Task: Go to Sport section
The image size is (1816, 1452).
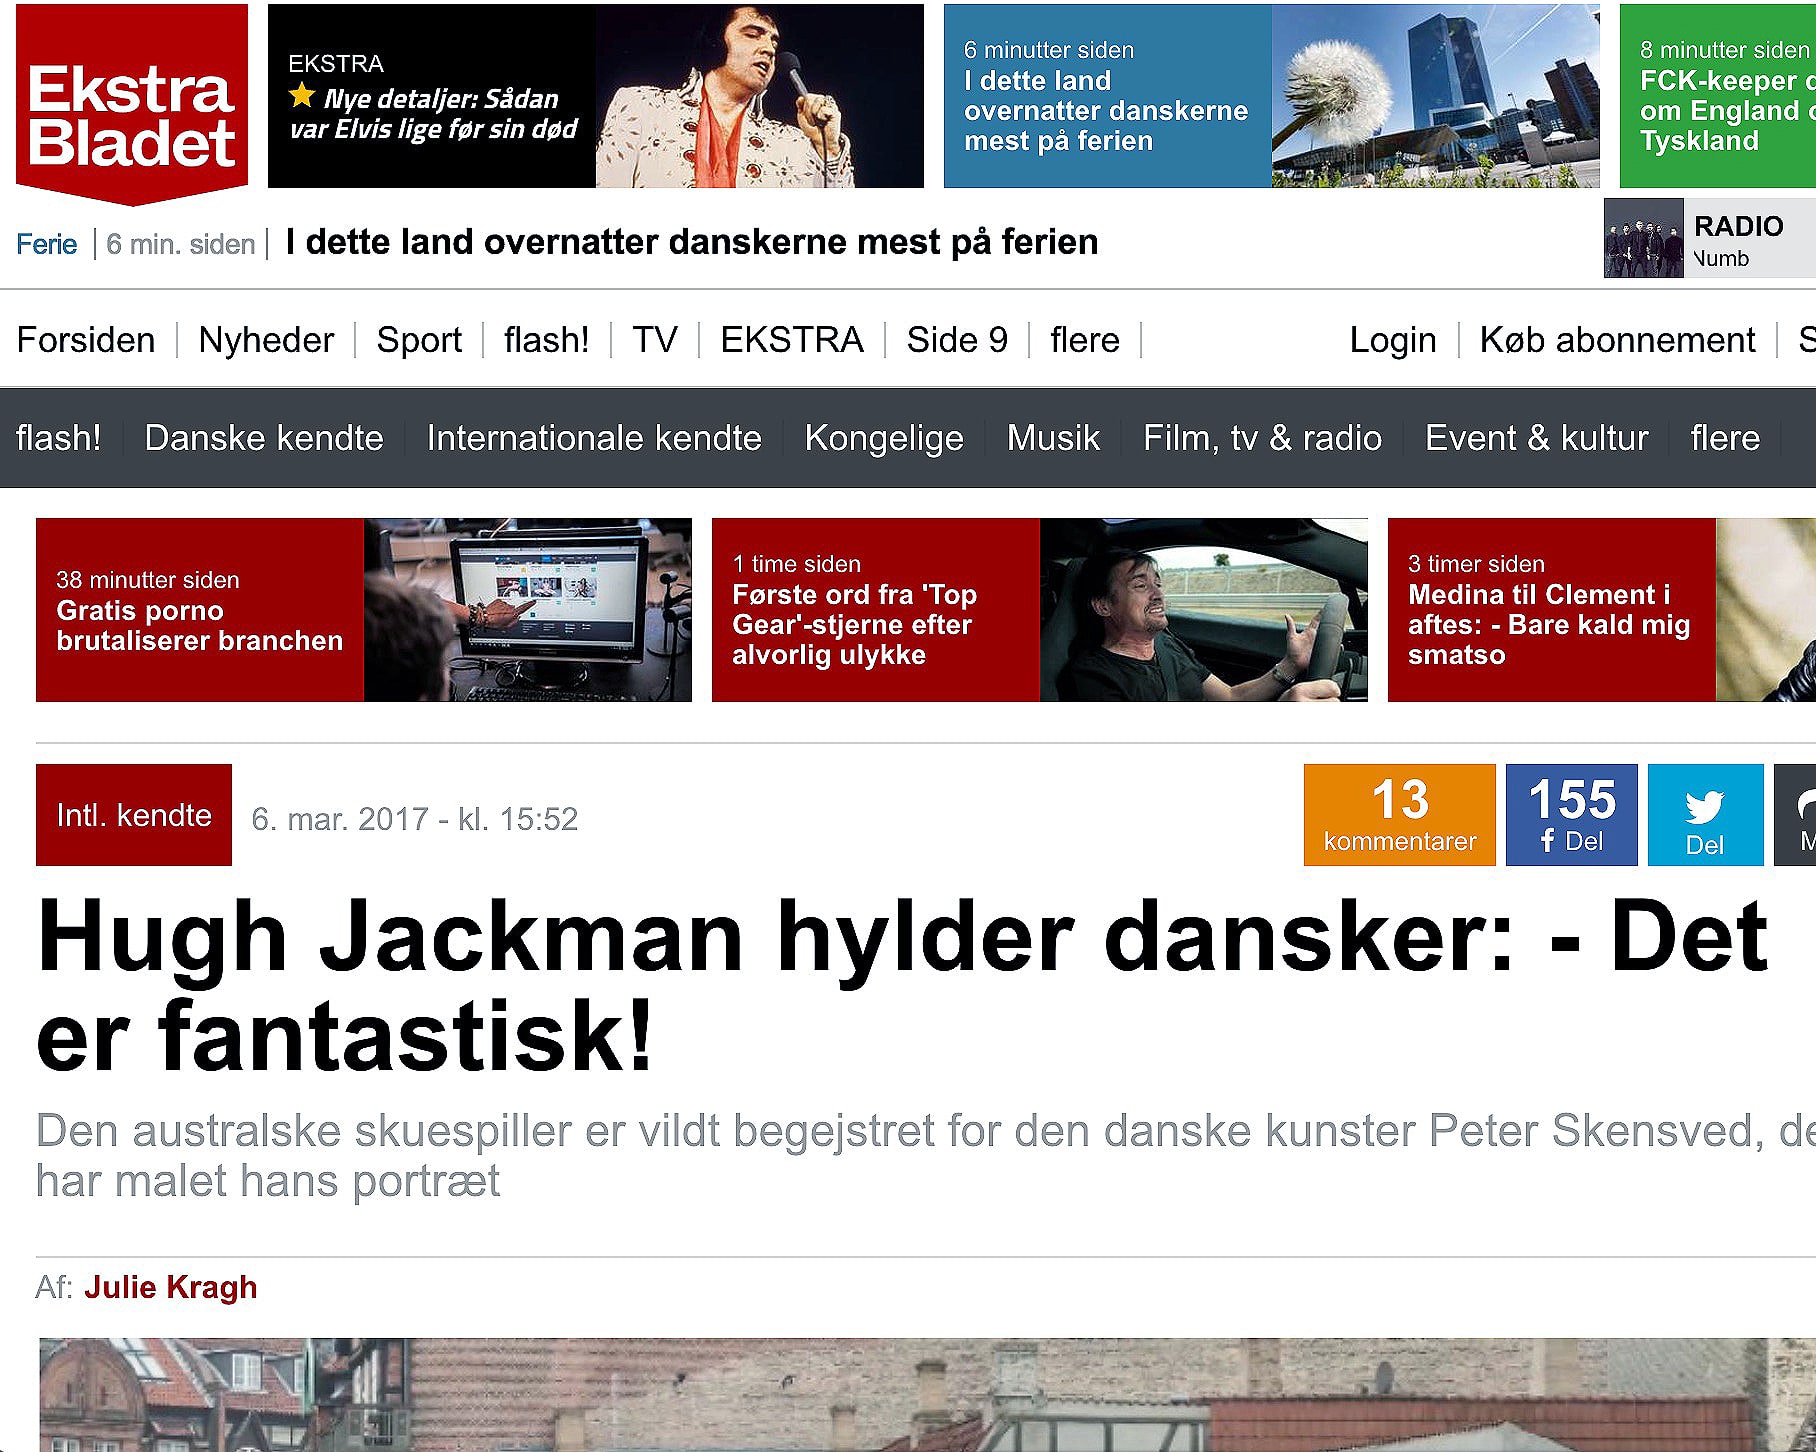Action: tap(419, 340)
